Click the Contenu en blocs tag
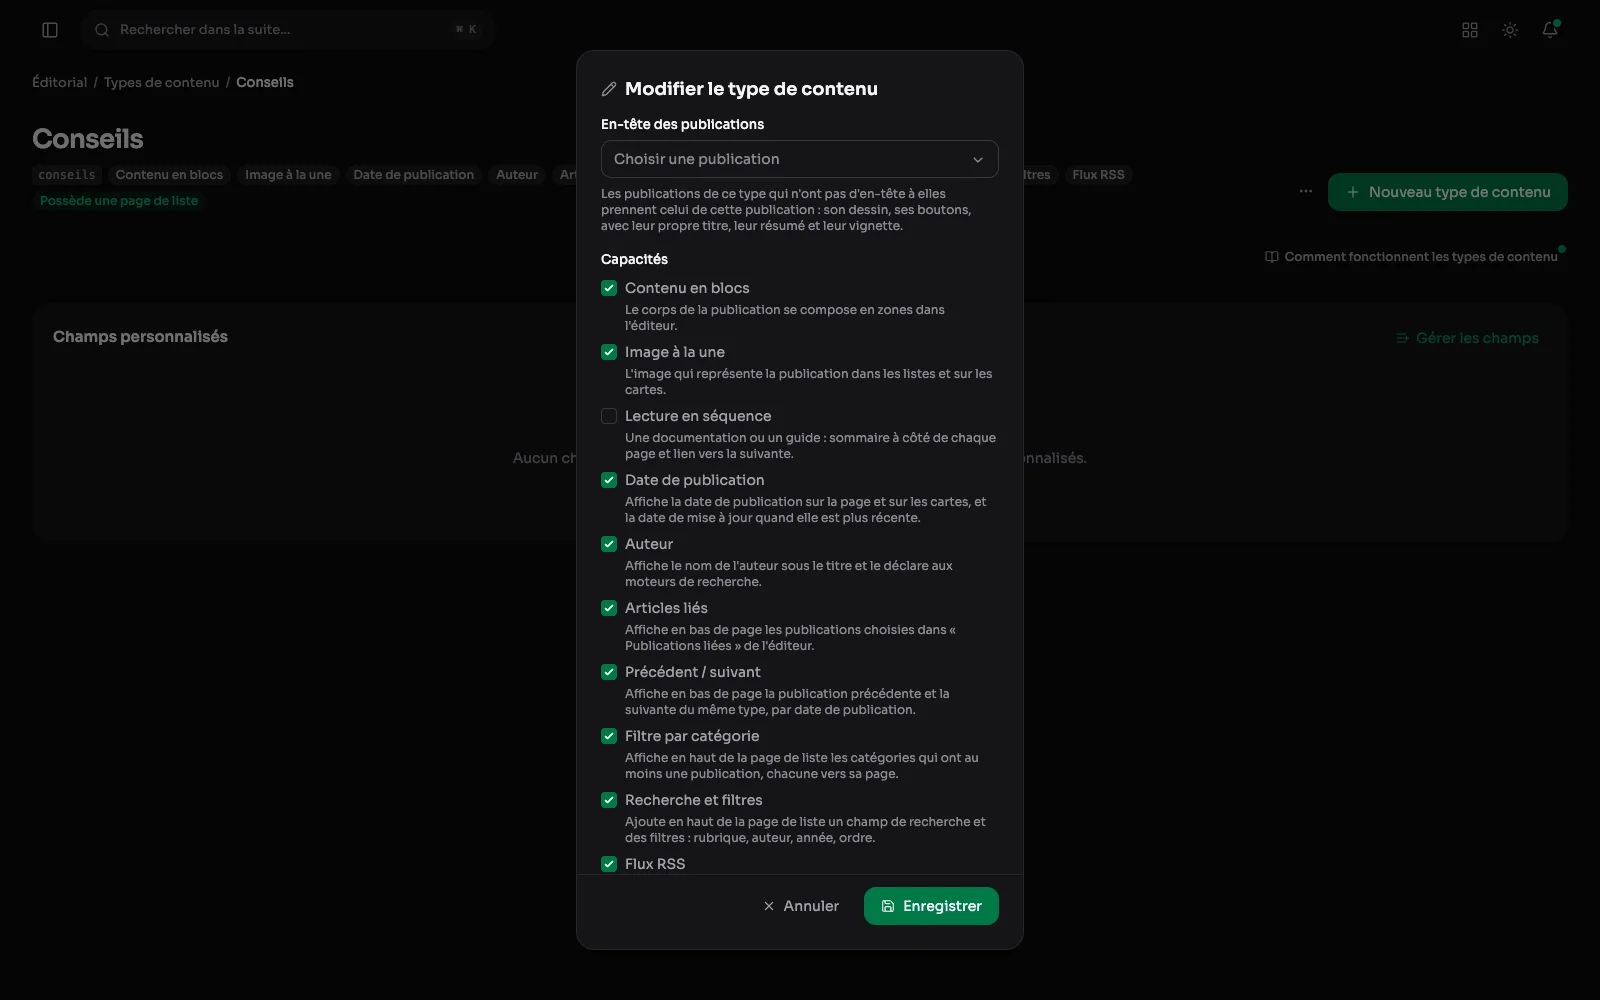This screenshot has height=1000, width=1600. pyautogui.click(x=170, y=175)
